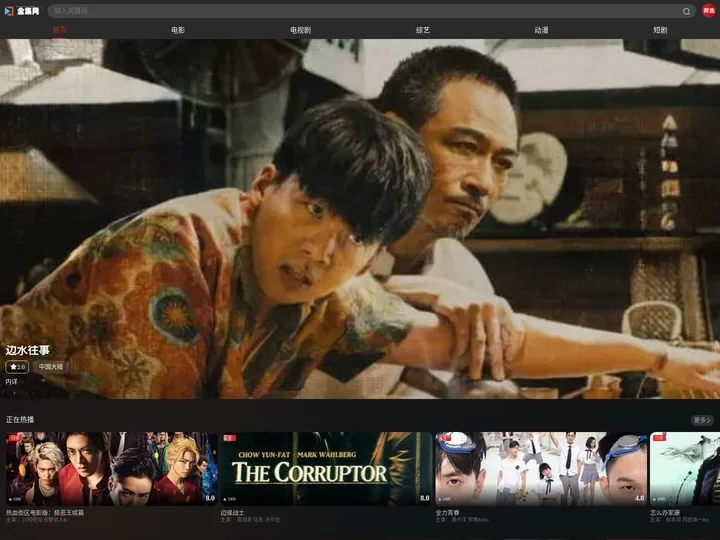Go to the 短剧 tab
Viewport: 720px width, 540px height.
click(660, 30)
